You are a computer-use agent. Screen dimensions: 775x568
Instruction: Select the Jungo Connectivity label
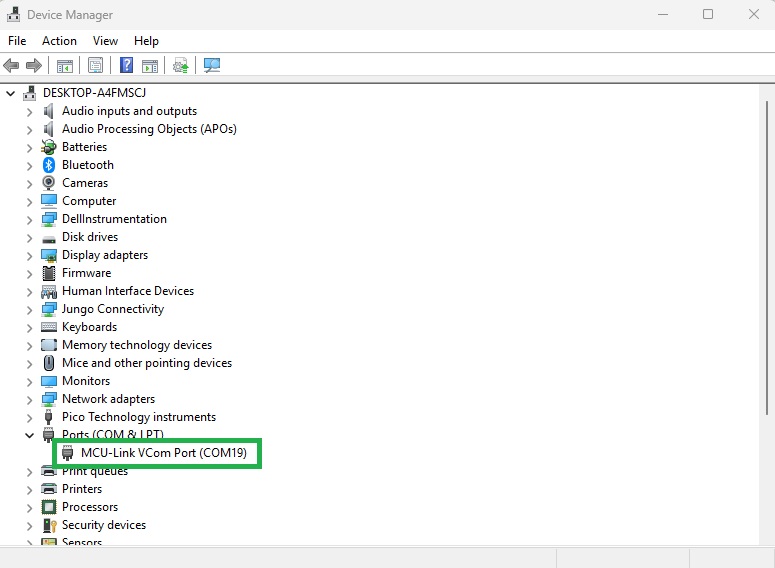tap(113, 309)
